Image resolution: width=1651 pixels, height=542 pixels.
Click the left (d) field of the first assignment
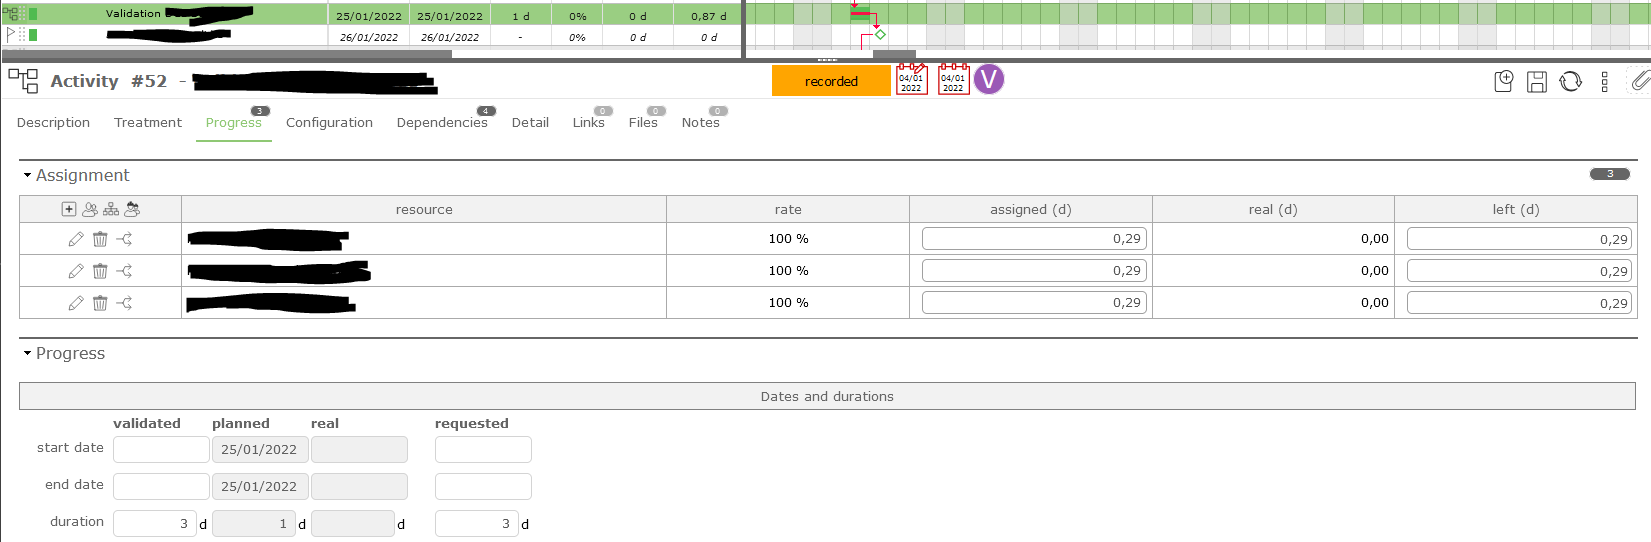click(x=1519, y=238)
